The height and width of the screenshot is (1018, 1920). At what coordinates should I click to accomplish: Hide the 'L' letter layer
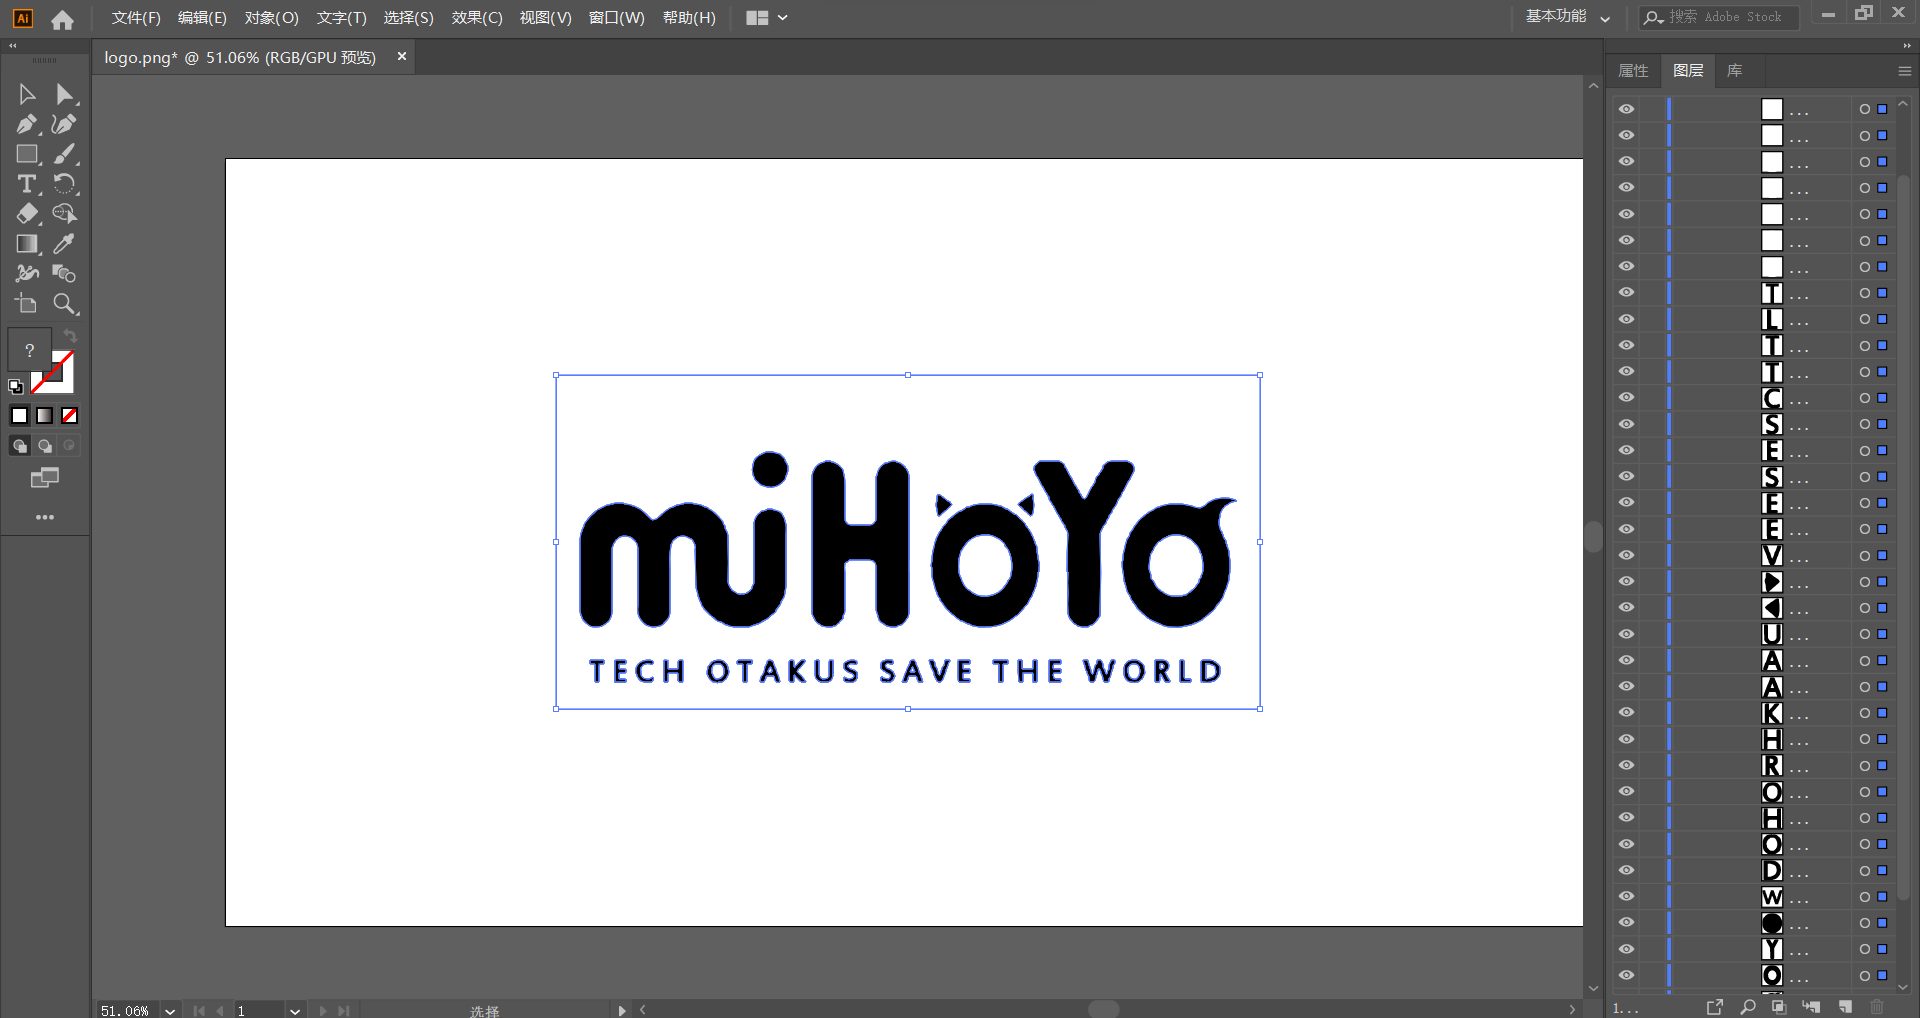[1627, 319]
